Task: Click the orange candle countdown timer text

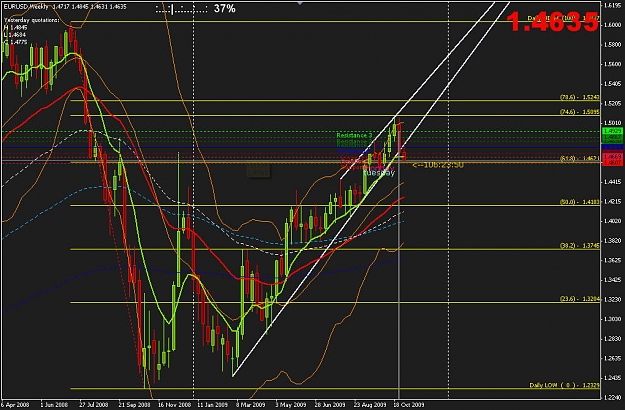Action: (x=438, y=164)
